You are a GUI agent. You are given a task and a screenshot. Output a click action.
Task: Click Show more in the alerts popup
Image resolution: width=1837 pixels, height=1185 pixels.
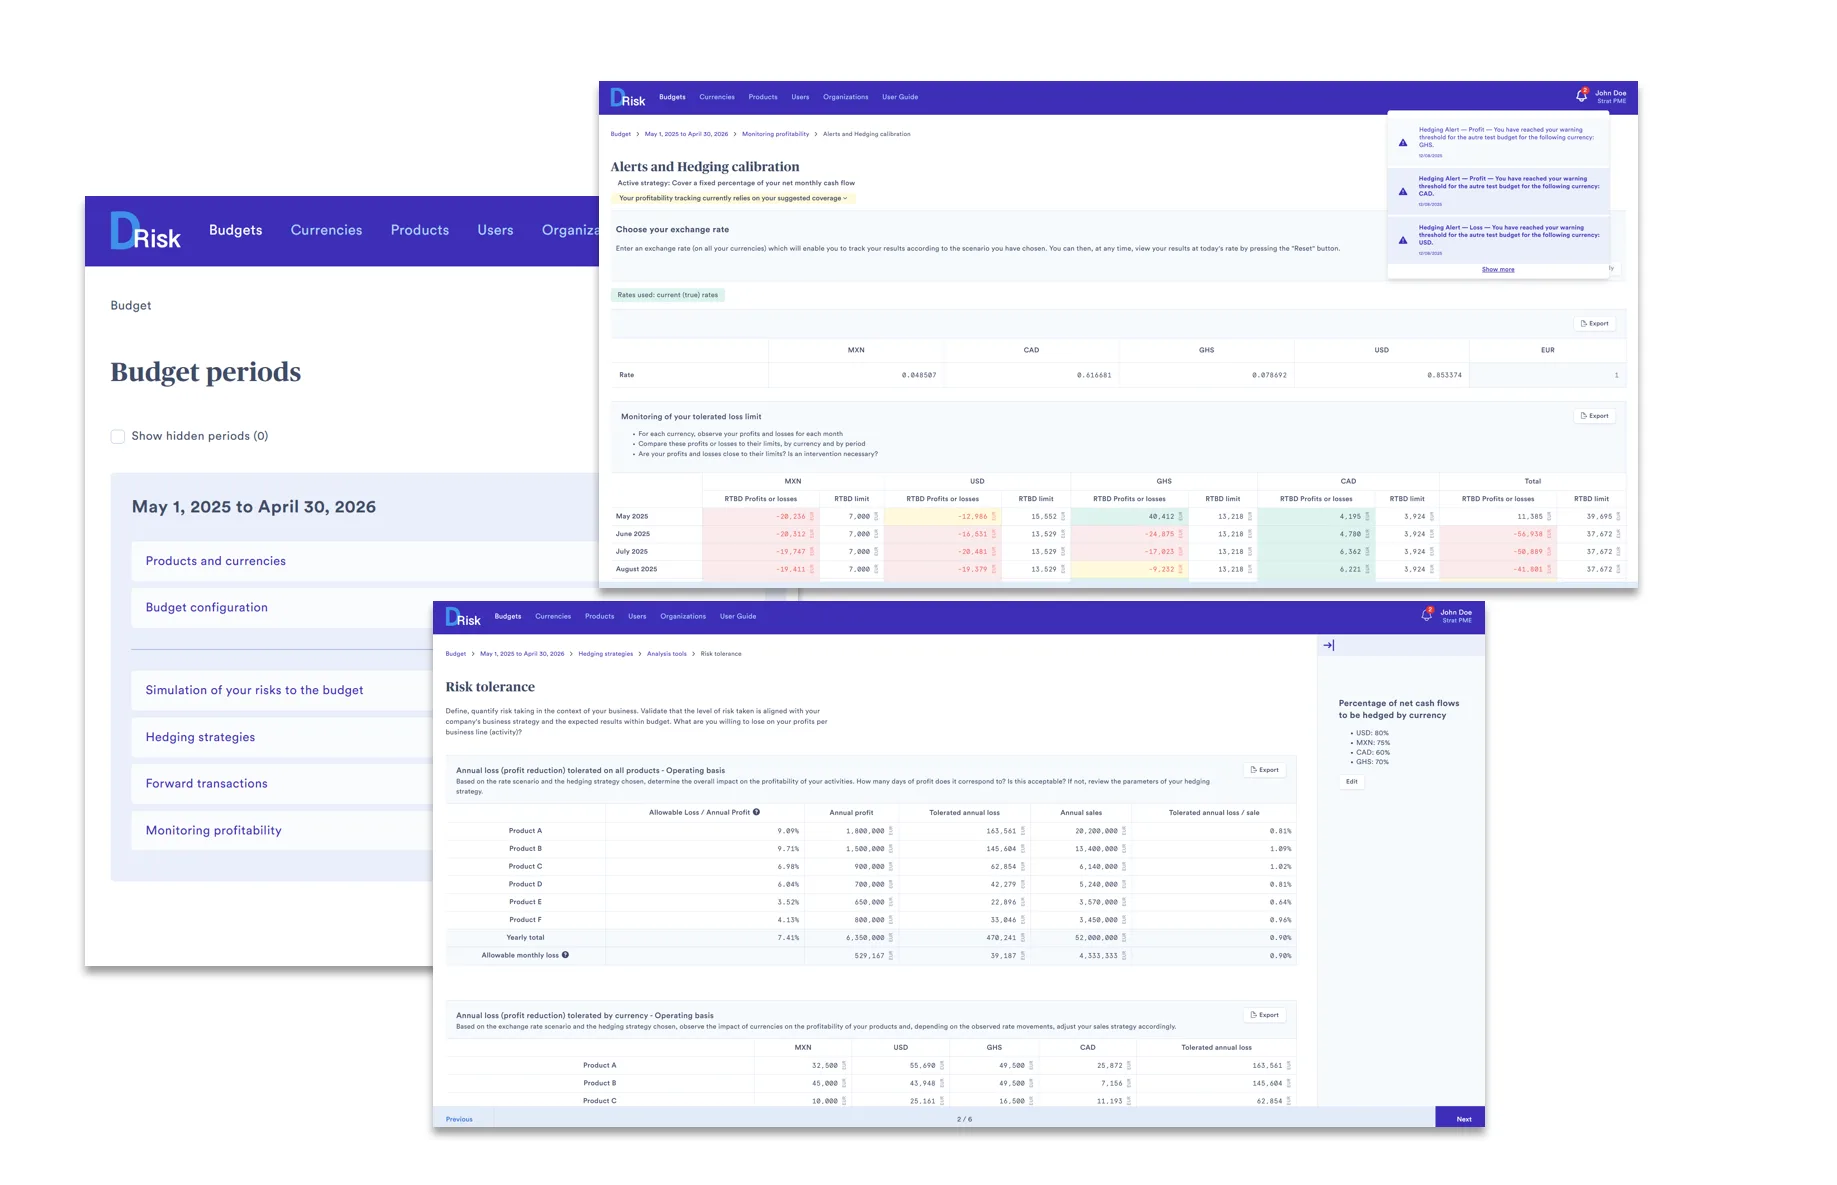(1497, 269)
